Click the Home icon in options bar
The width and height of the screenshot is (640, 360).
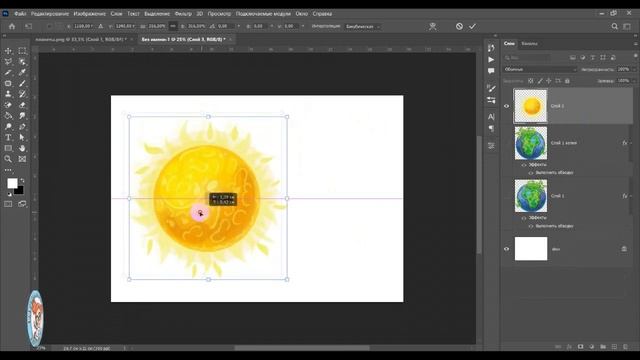tap(12, 26)
